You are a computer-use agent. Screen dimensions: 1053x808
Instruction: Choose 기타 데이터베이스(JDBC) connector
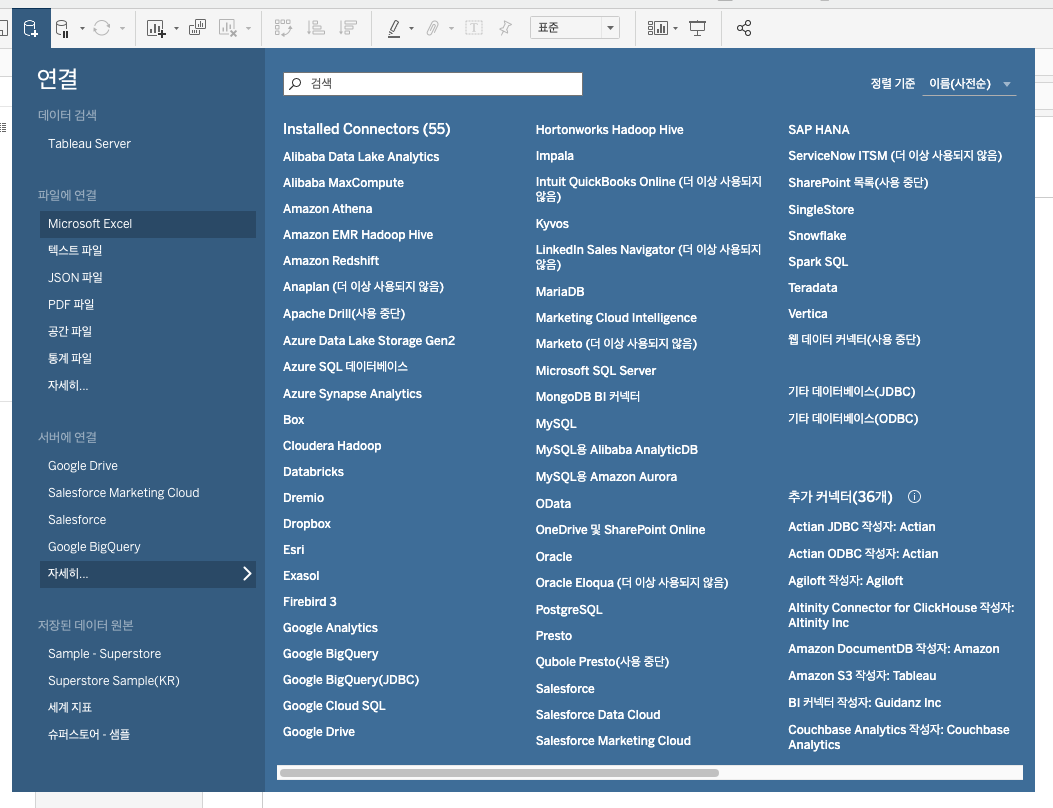coord(852,392)
